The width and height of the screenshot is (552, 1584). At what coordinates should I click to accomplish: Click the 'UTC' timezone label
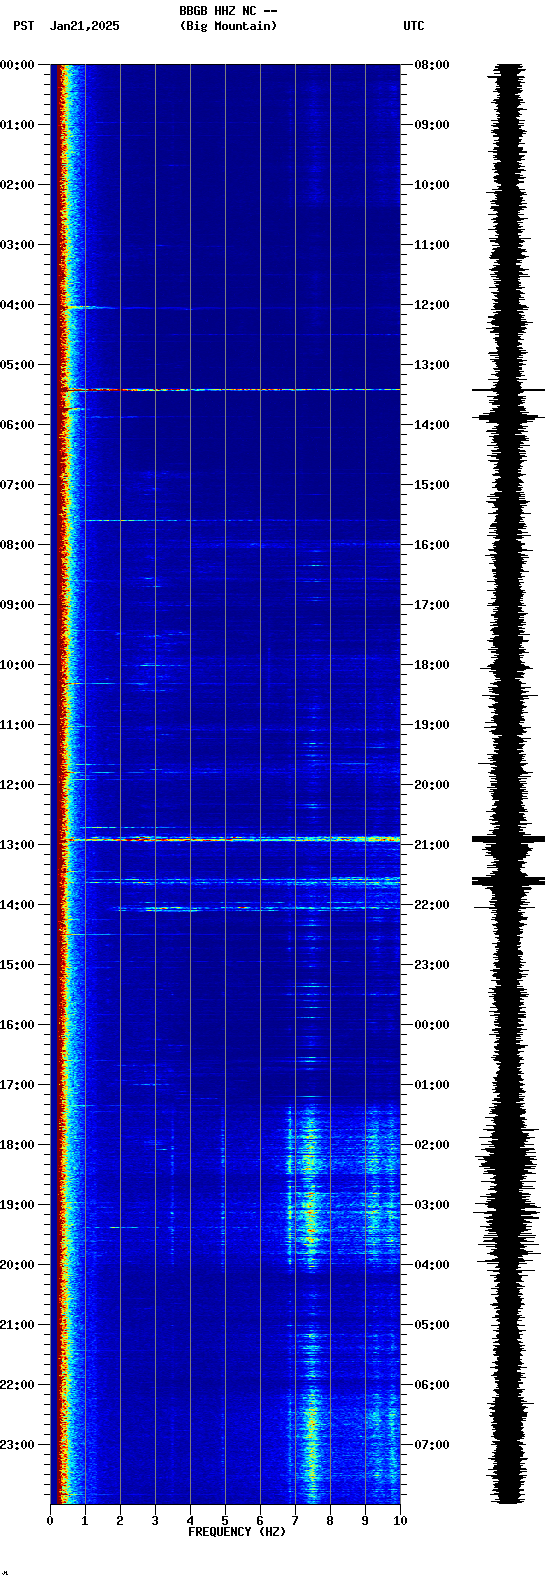[x=414, y=26]
